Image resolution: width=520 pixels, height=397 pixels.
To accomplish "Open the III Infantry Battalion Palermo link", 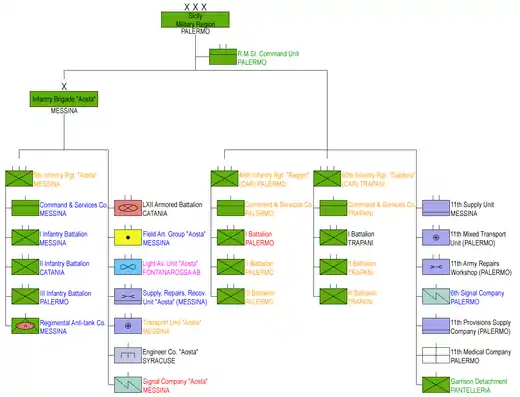I will (65, 297).
